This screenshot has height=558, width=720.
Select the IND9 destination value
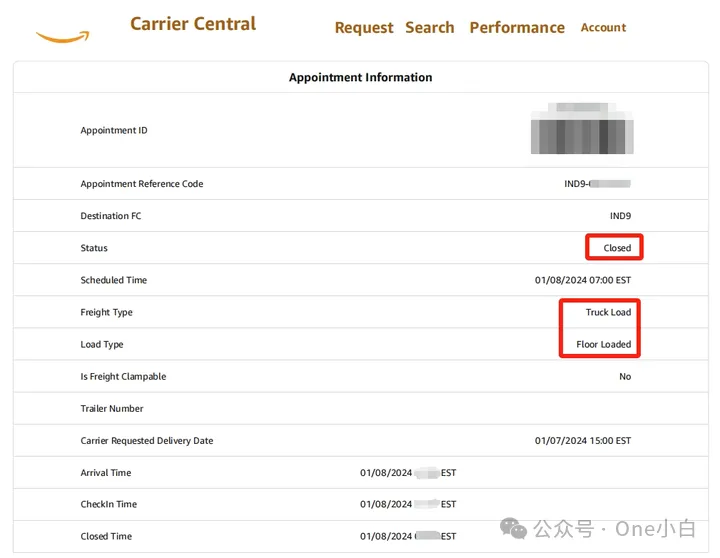(x=620, y=216)
